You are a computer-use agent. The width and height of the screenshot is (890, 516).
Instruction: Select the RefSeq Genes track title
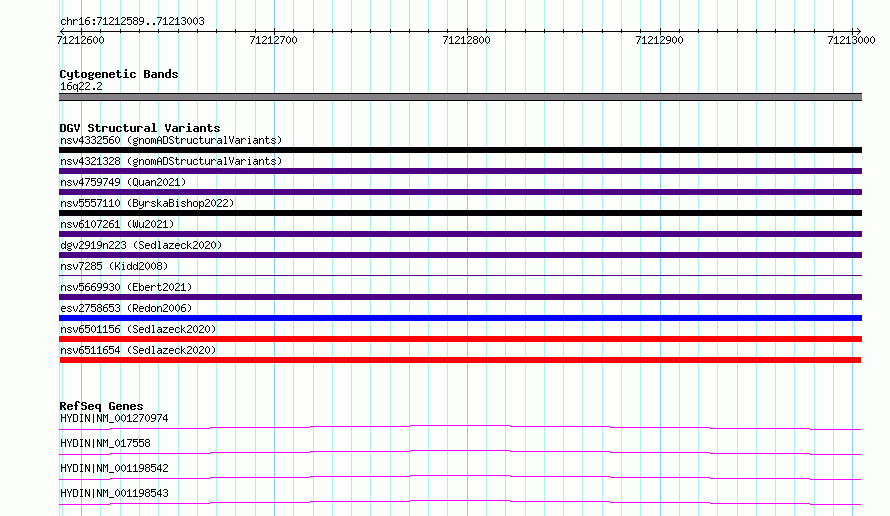click(x=101, y=406)
